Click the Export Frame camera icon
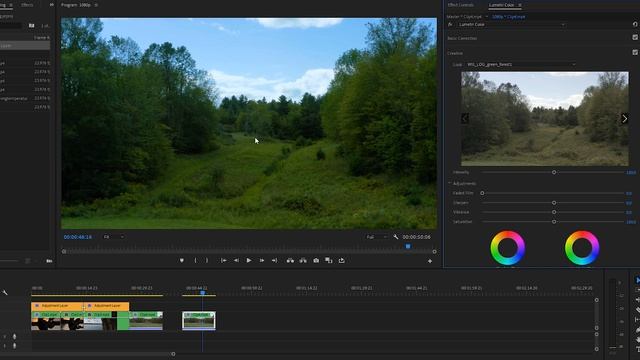 point(316,260)
